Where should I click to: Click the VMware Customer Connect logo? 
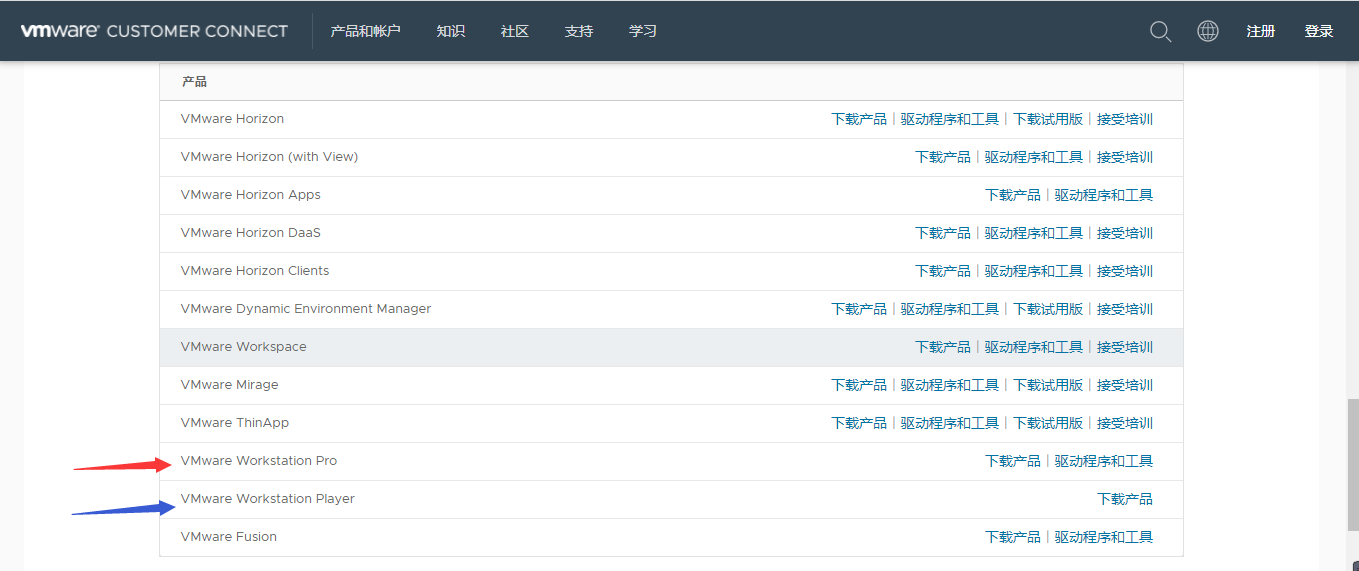(154, 31)
